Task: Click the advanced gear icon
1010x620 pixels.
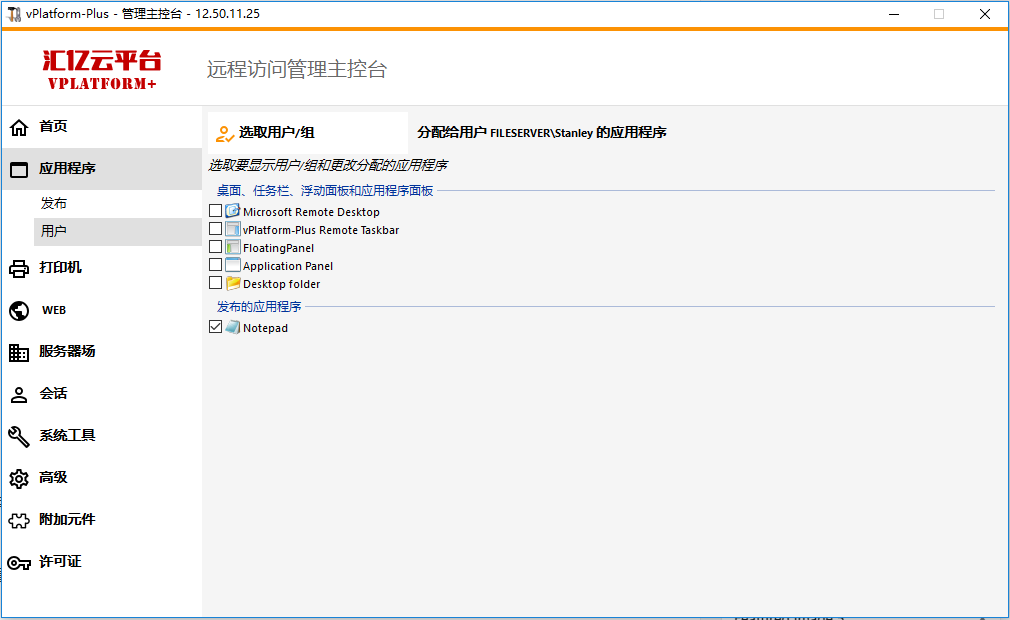Action: 19,478
